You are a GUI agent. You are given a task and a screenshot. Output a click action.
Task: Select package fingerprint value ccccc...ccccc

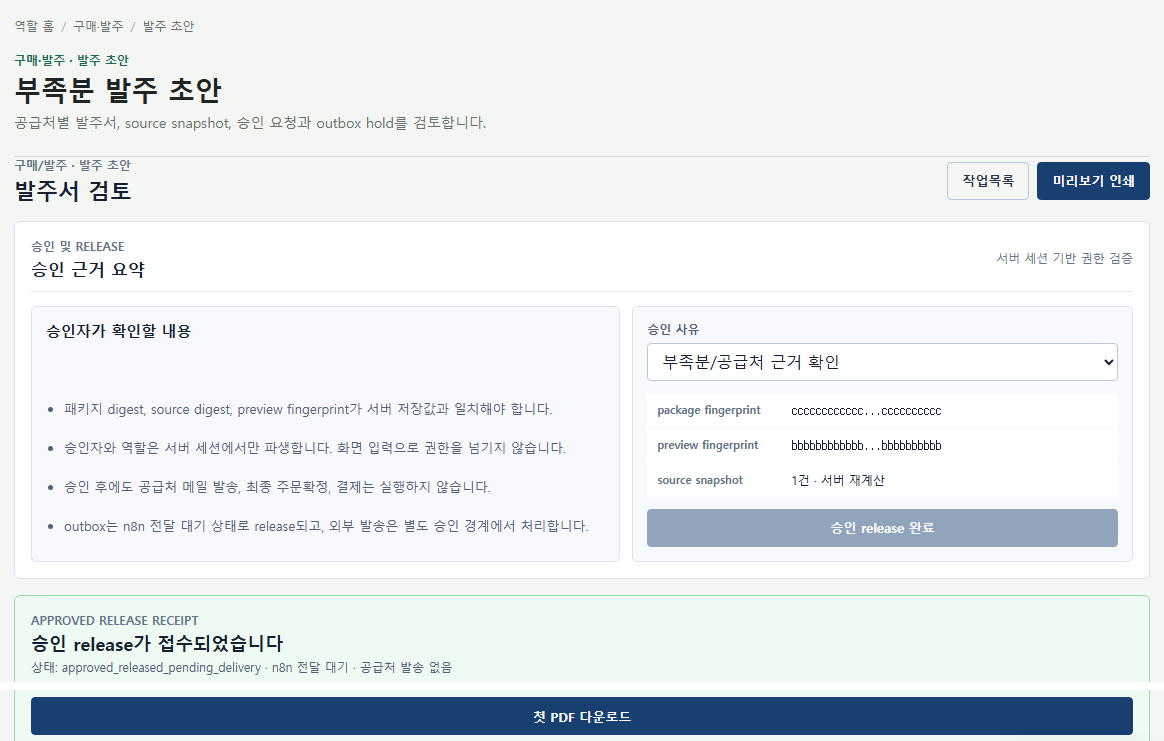tap(866, 411)
